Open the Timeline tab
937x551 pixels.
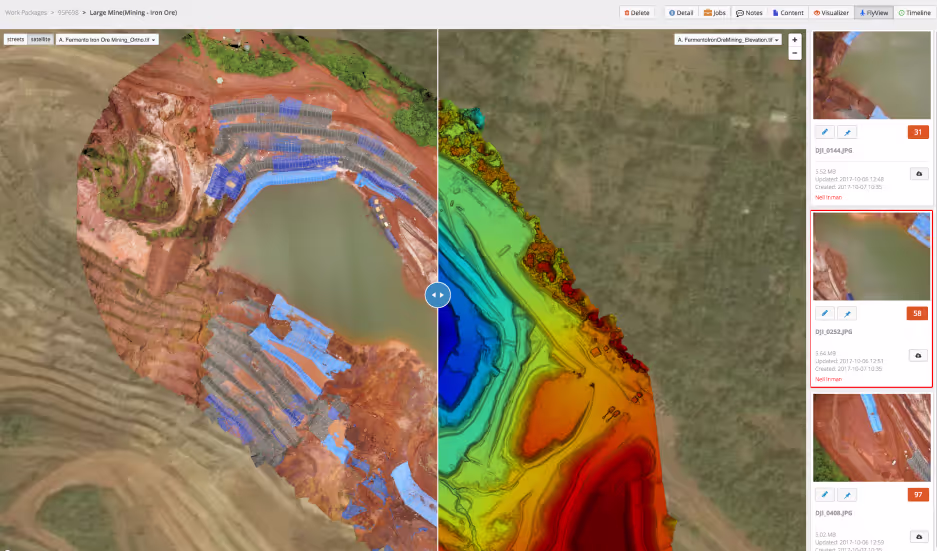pyautogui.click(x=914, y=13)
